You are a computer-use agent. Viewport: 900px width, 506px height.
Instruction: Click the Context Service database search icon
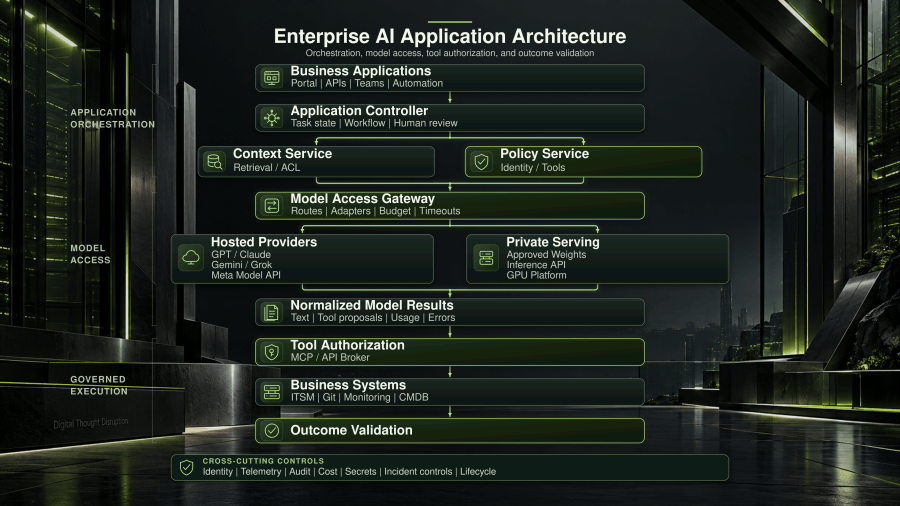pos(214,162)
